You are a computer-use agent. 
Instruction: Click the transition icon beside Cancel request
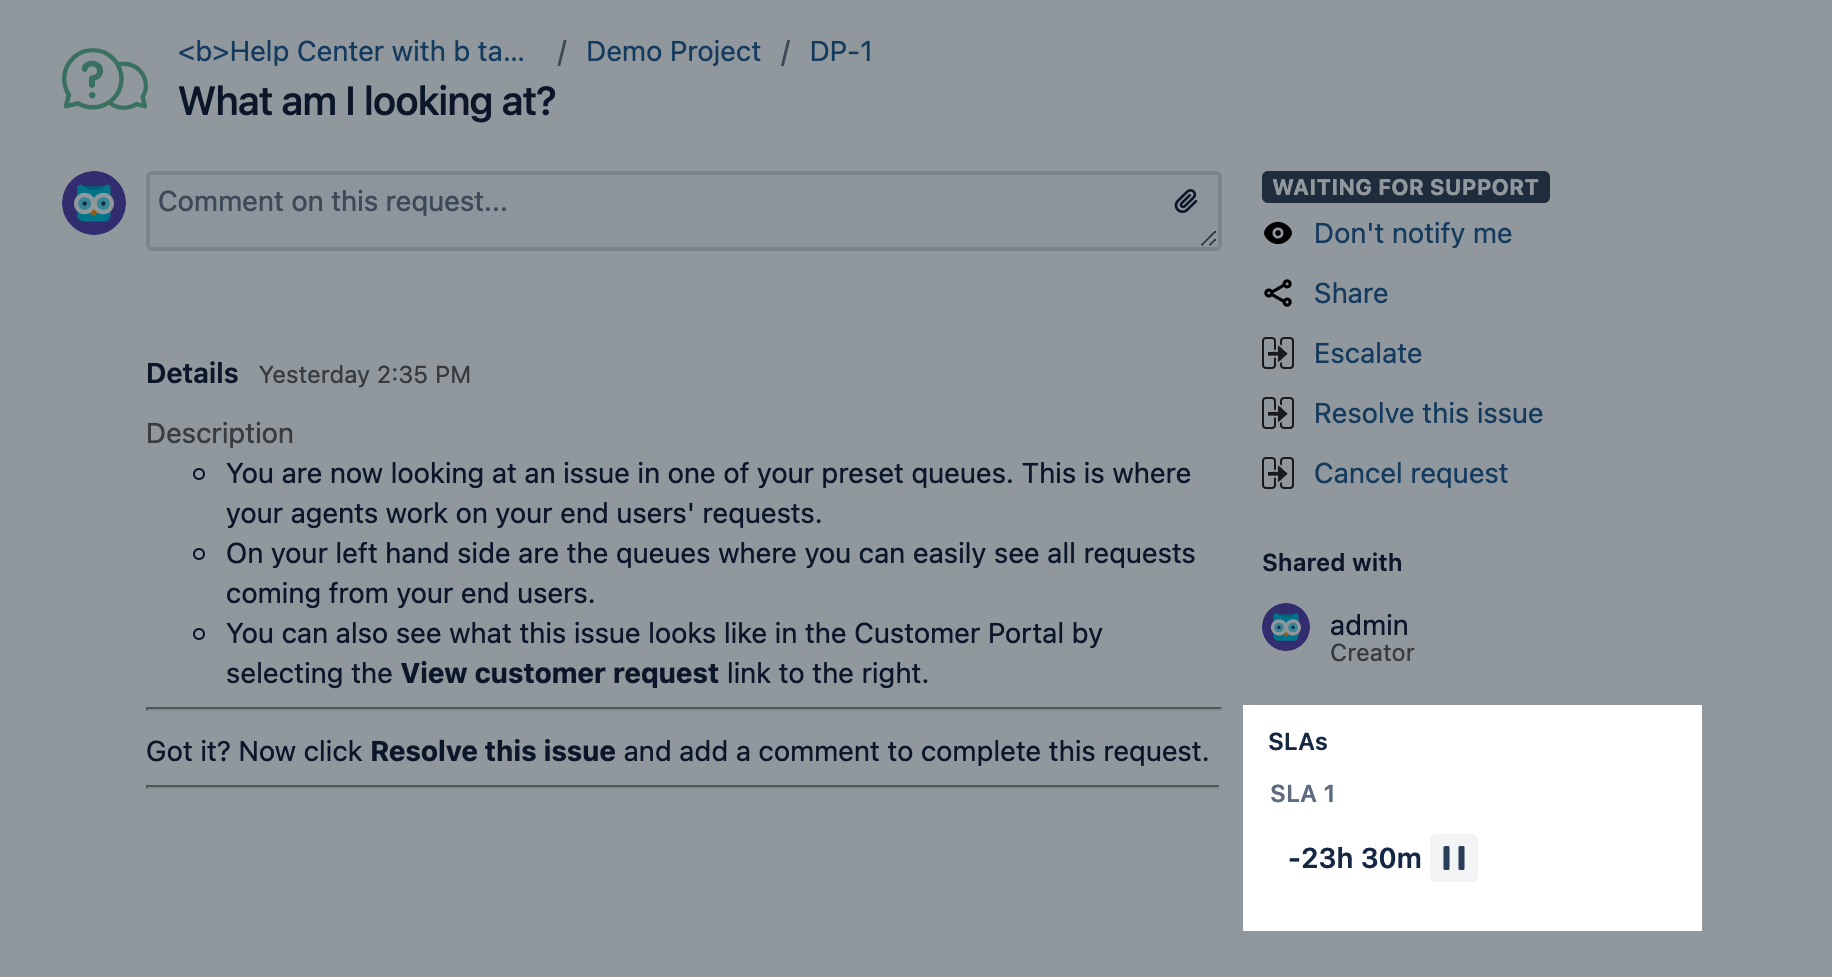tap(1278, 473)
